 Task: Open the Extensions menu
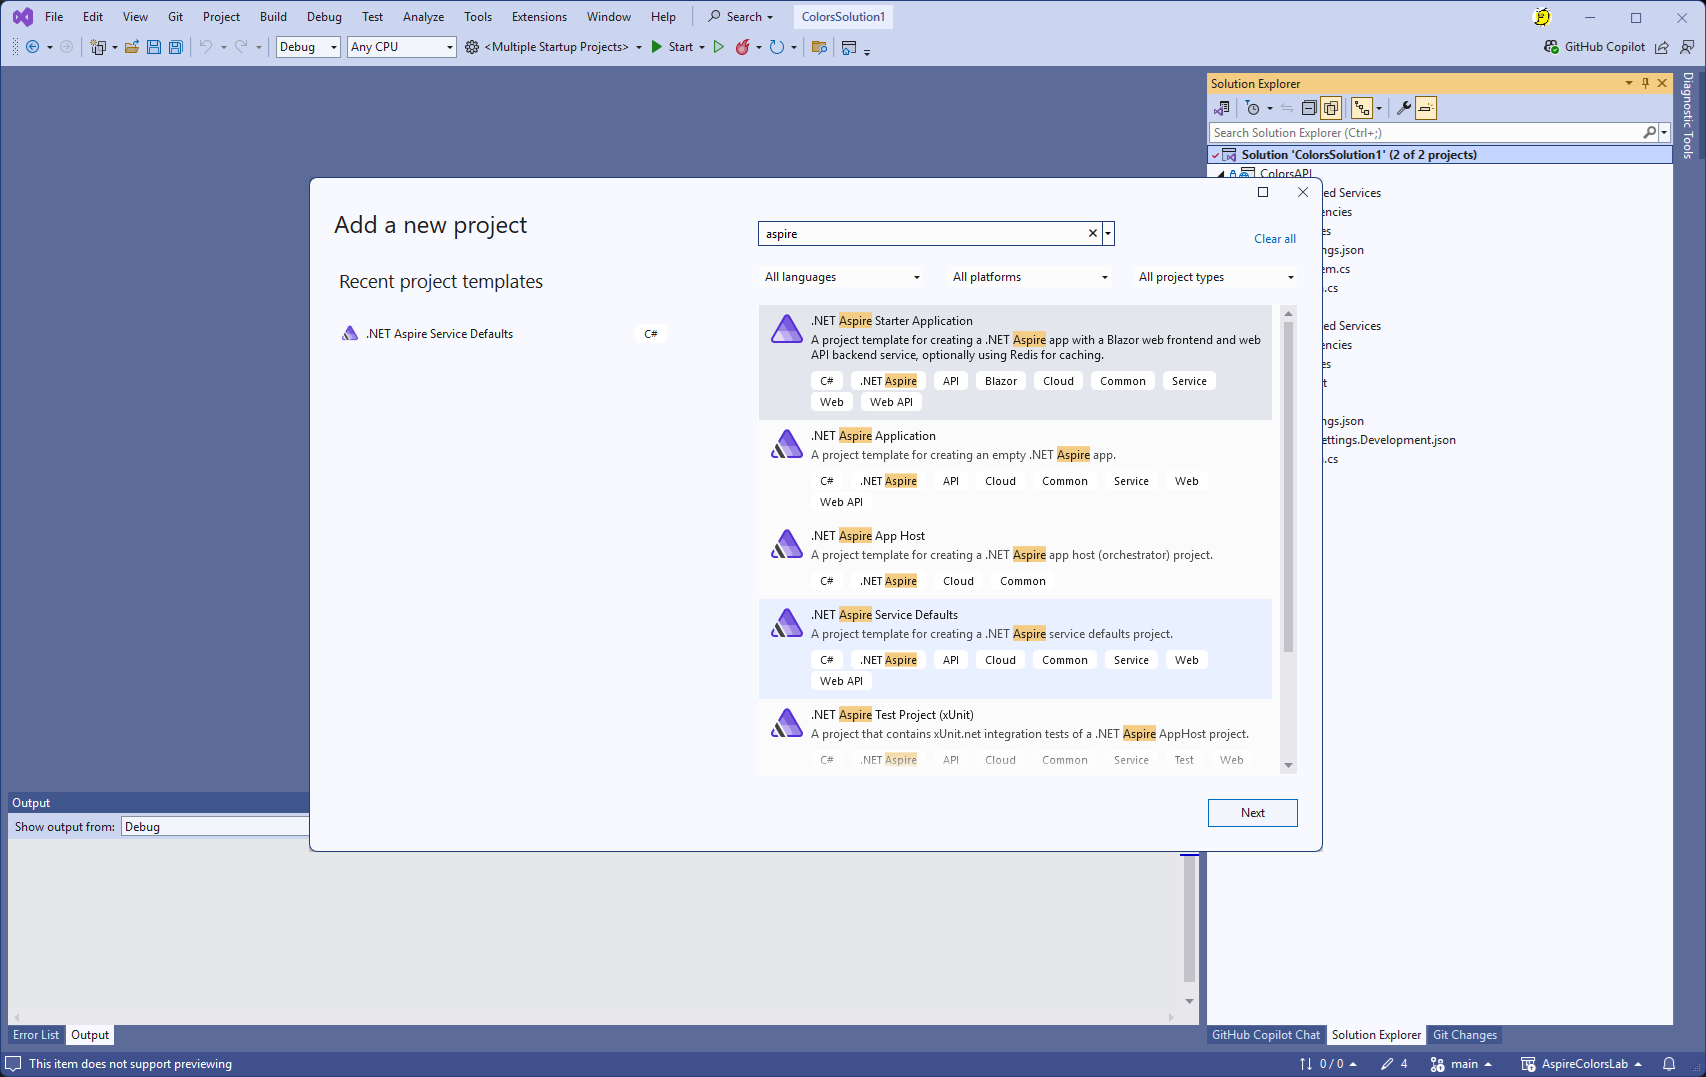point(538,17)
